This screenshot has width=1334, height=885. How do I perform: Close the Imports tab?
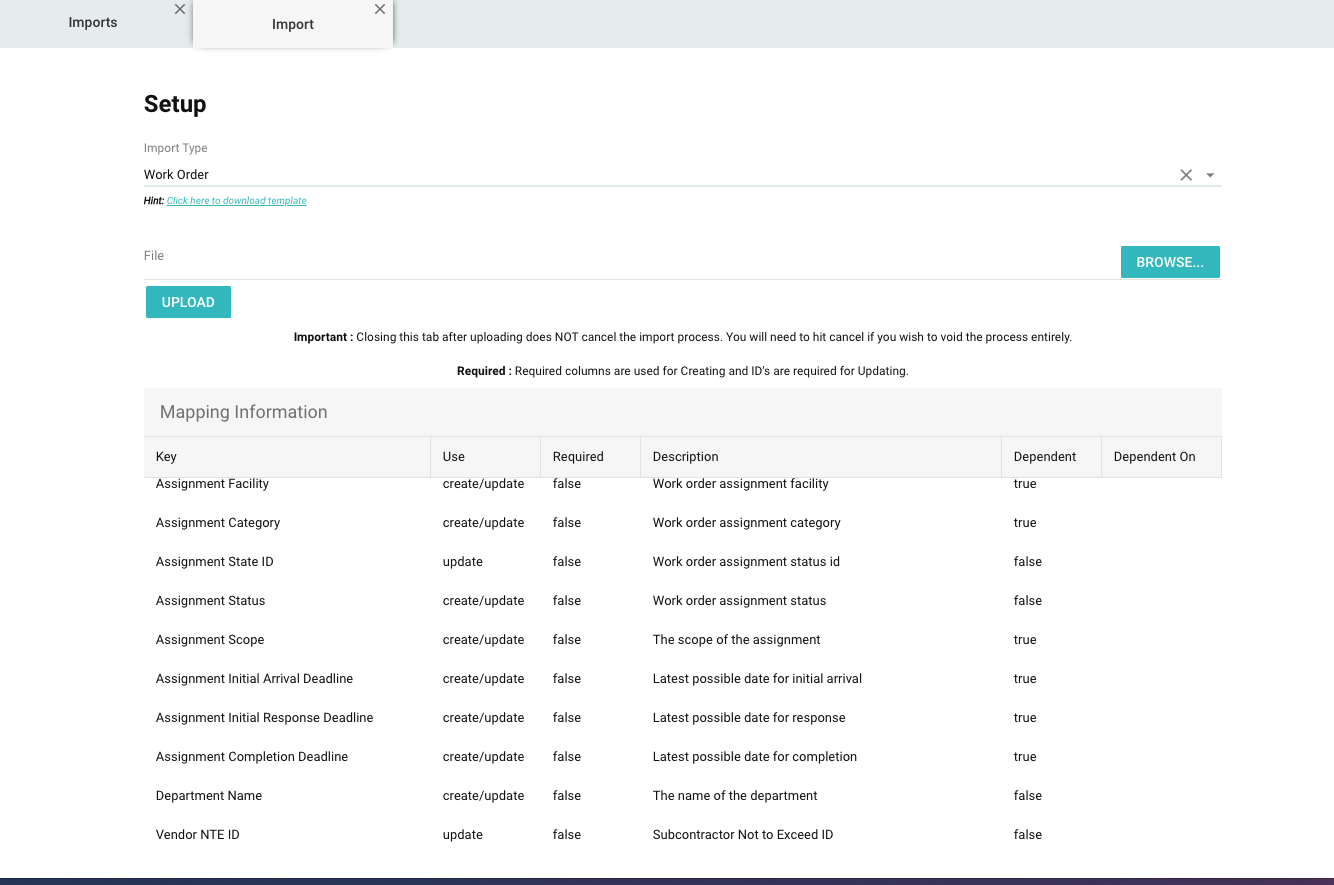click(x=180, y=9)
